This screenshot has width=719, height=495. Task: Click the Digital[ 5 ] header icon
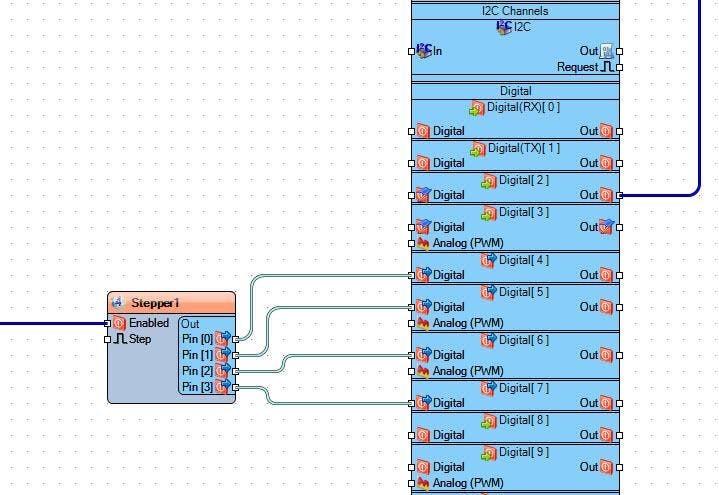coord(489,293)
